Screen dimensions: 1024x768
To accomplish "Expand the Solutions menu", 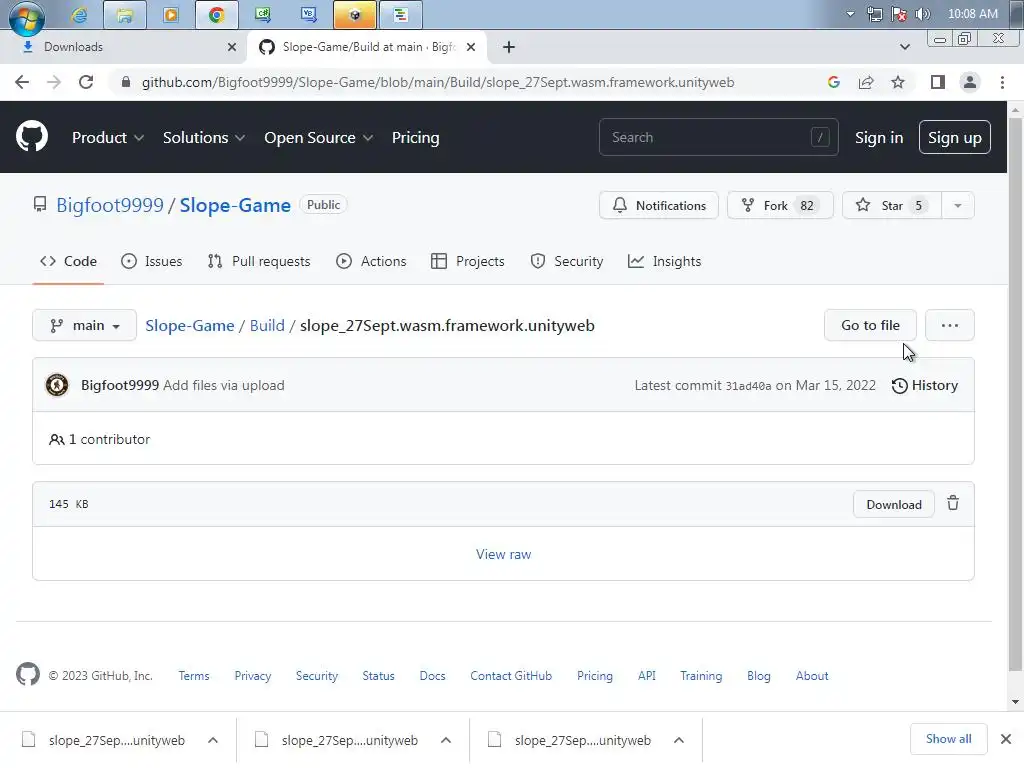I will tap(204, 138).
